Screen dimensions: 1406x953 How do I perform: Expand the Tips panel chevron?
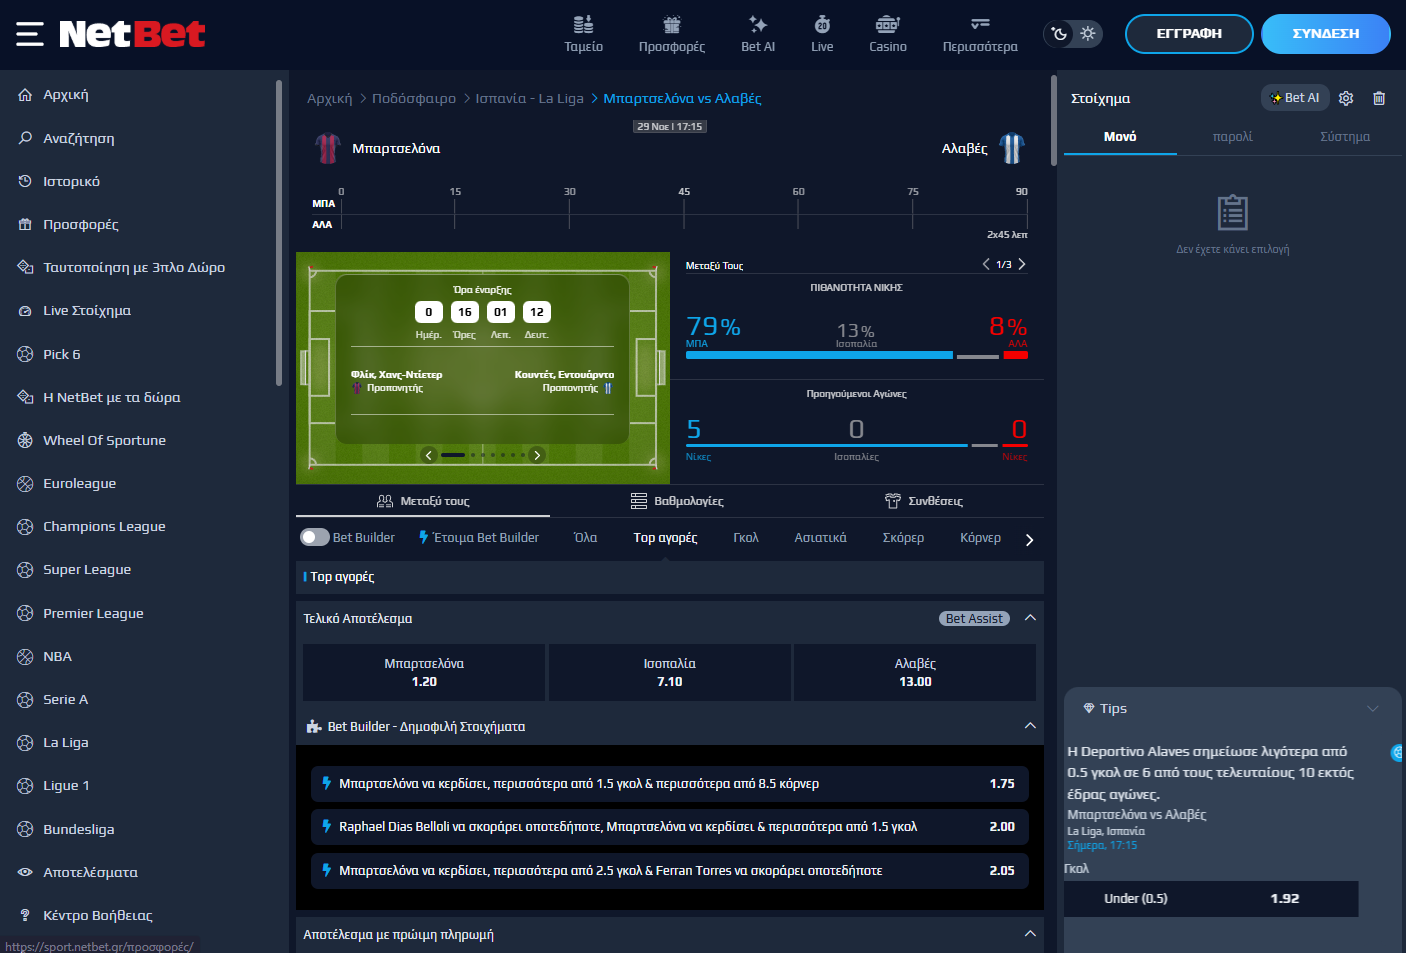tap(1372, 709)
